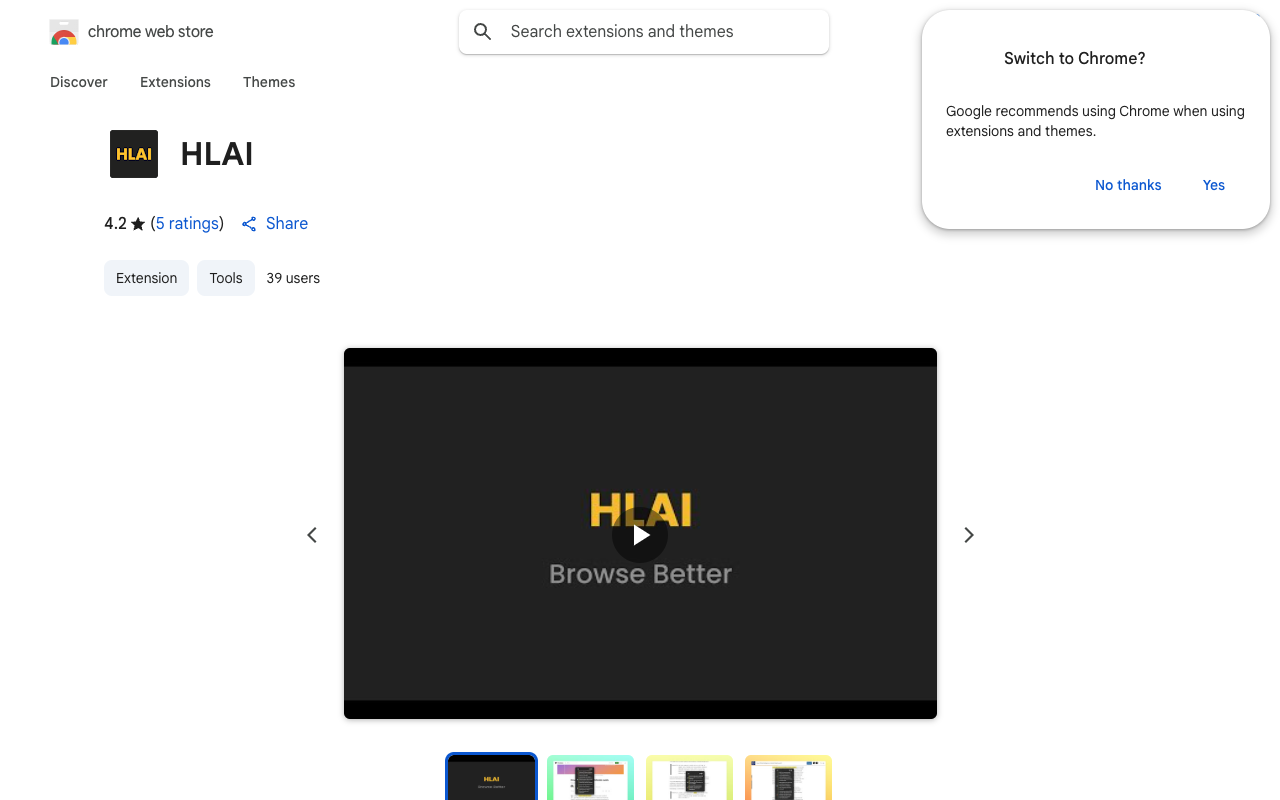Select the Tools category chip
The height and width of the screenshot is (800, 1280).
tap(226, 278)
